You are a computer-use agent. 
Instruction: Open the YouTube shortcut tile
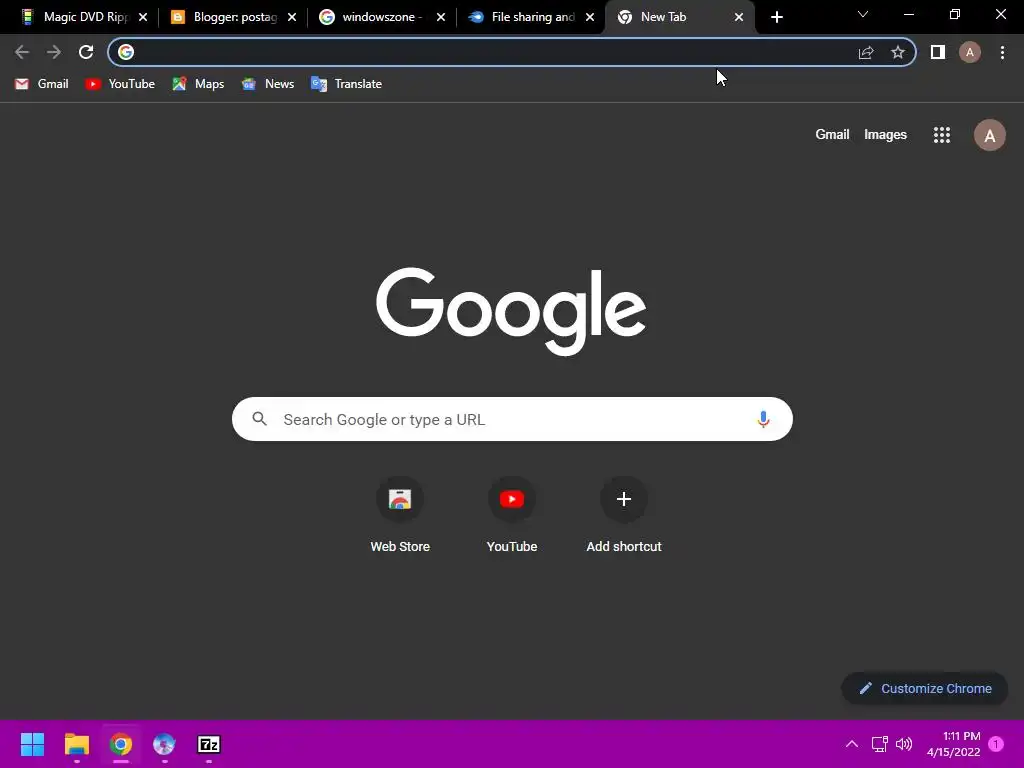(x=512, y=516)
